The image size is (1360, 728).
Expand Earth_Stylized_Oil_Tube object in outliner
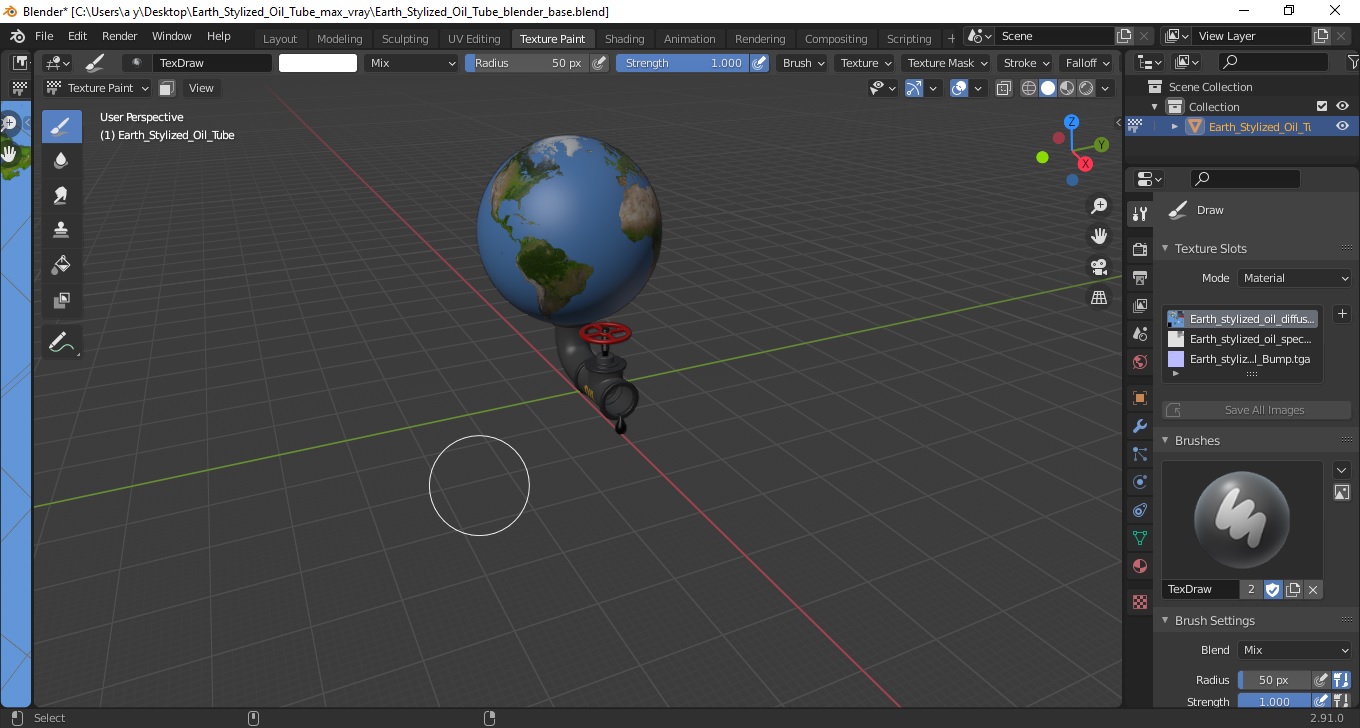1175,126
